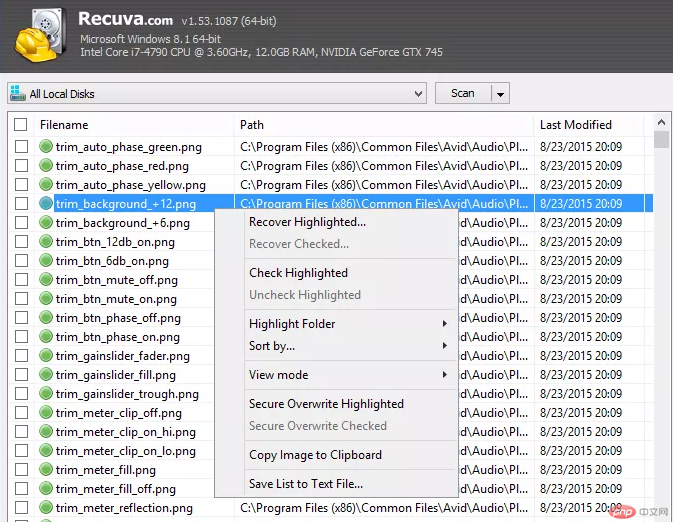Screen dimensions: 673x522
Task: Click green status circle for trim_background_+6.png
Action: (46, 222)
